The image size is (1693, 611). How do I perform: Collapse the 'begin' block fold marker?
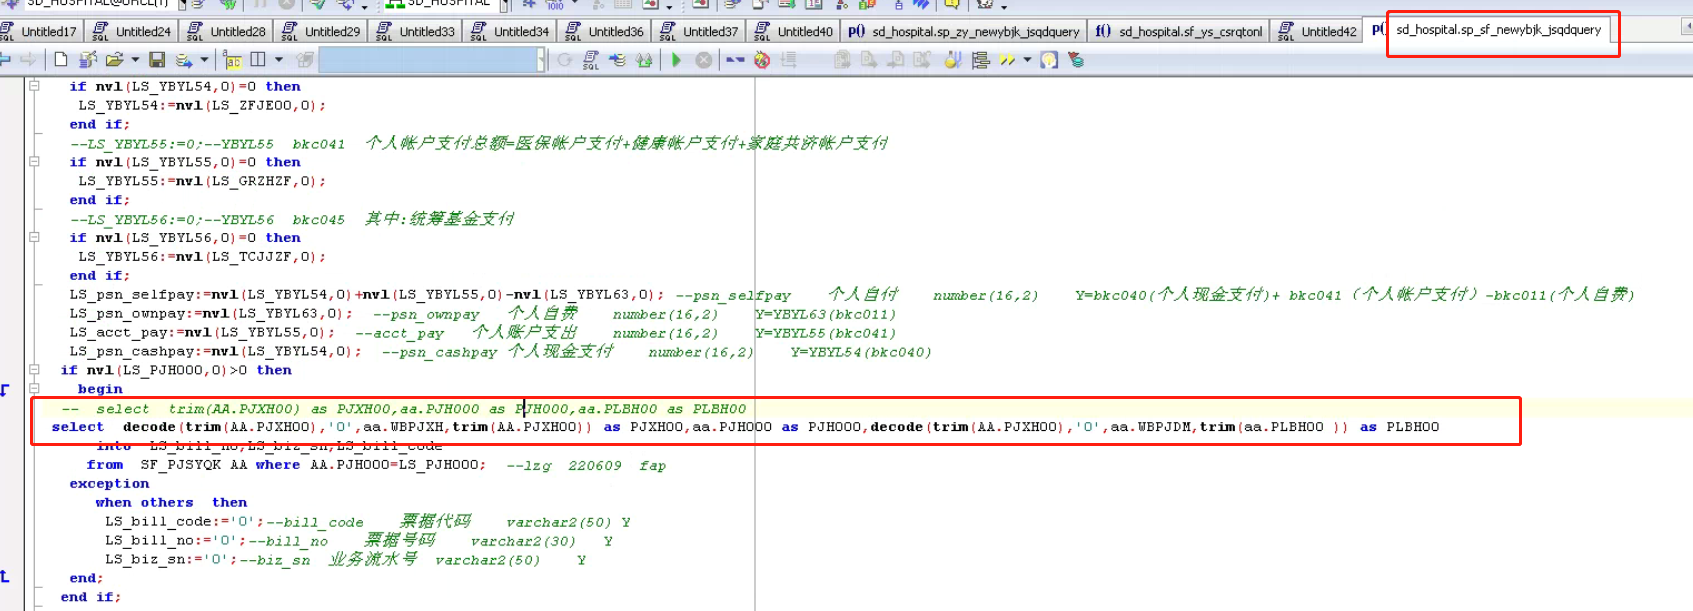[x=34, y=388]
